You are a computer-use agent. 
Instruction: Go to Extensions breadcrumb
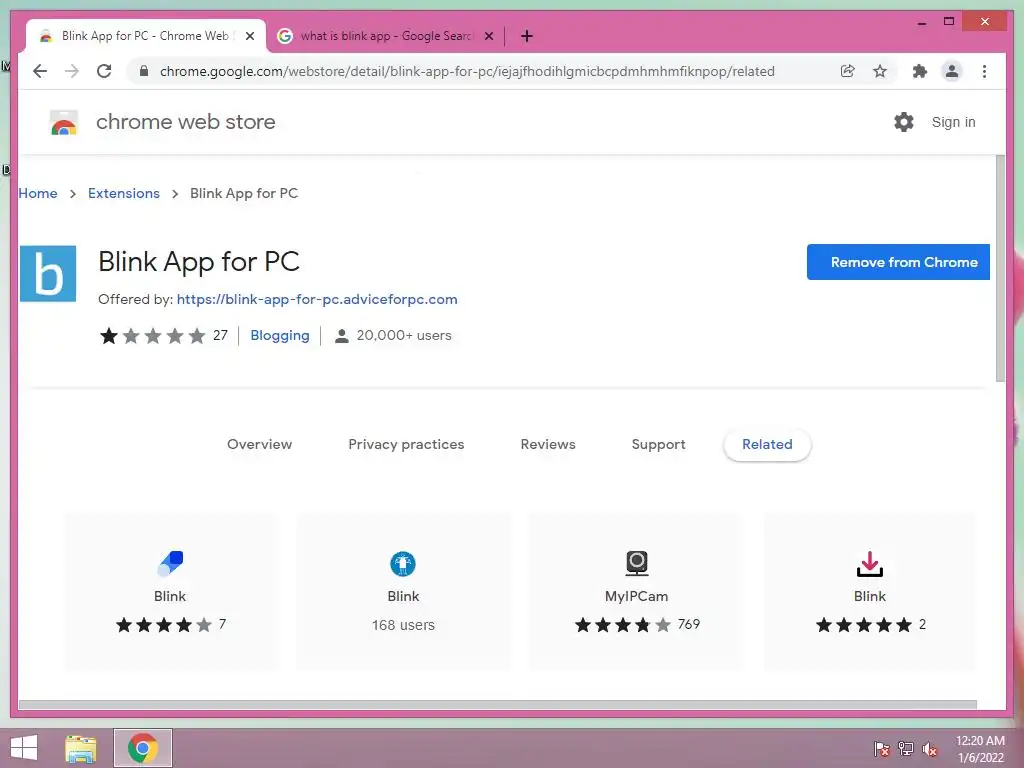[123, 193]
